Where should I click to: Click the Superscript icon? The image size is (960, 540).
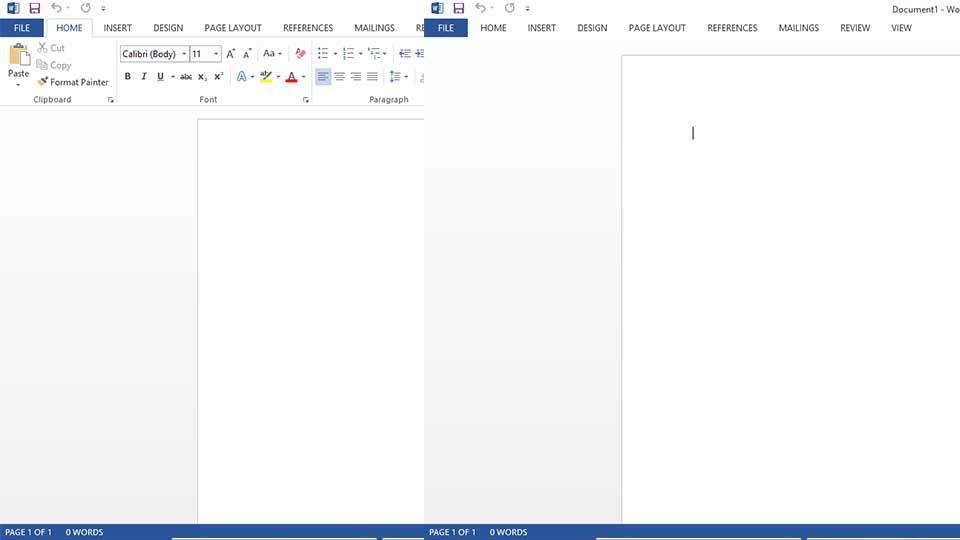click(218, 77)
